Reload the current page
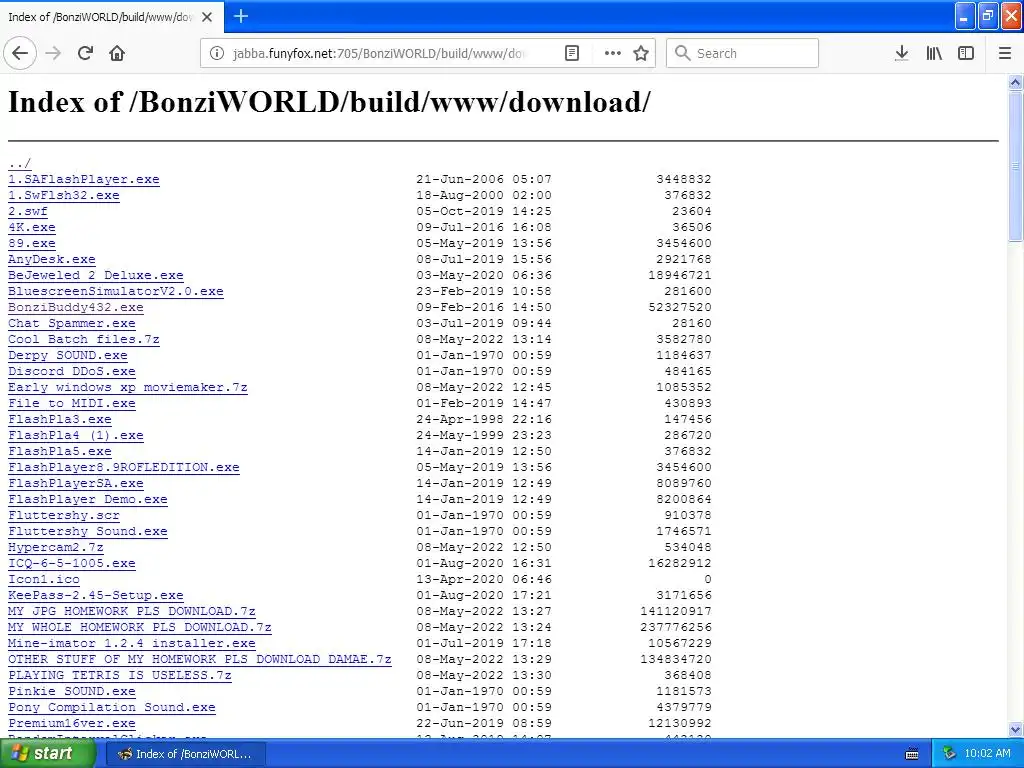 [86, 53]
